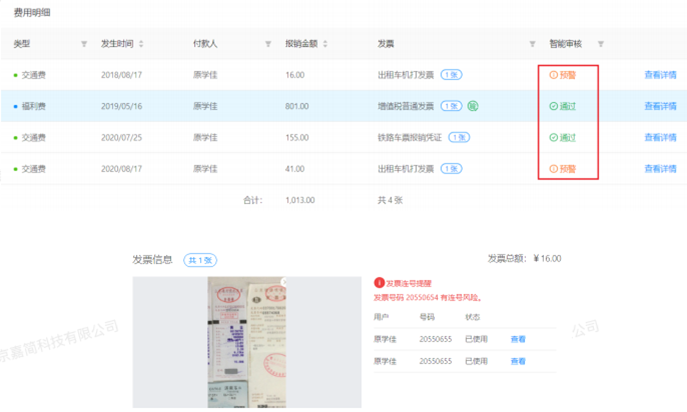
Task: Sort by the 发生时间 column arrows
Action: pyautogui.click(x=141, y=44)
